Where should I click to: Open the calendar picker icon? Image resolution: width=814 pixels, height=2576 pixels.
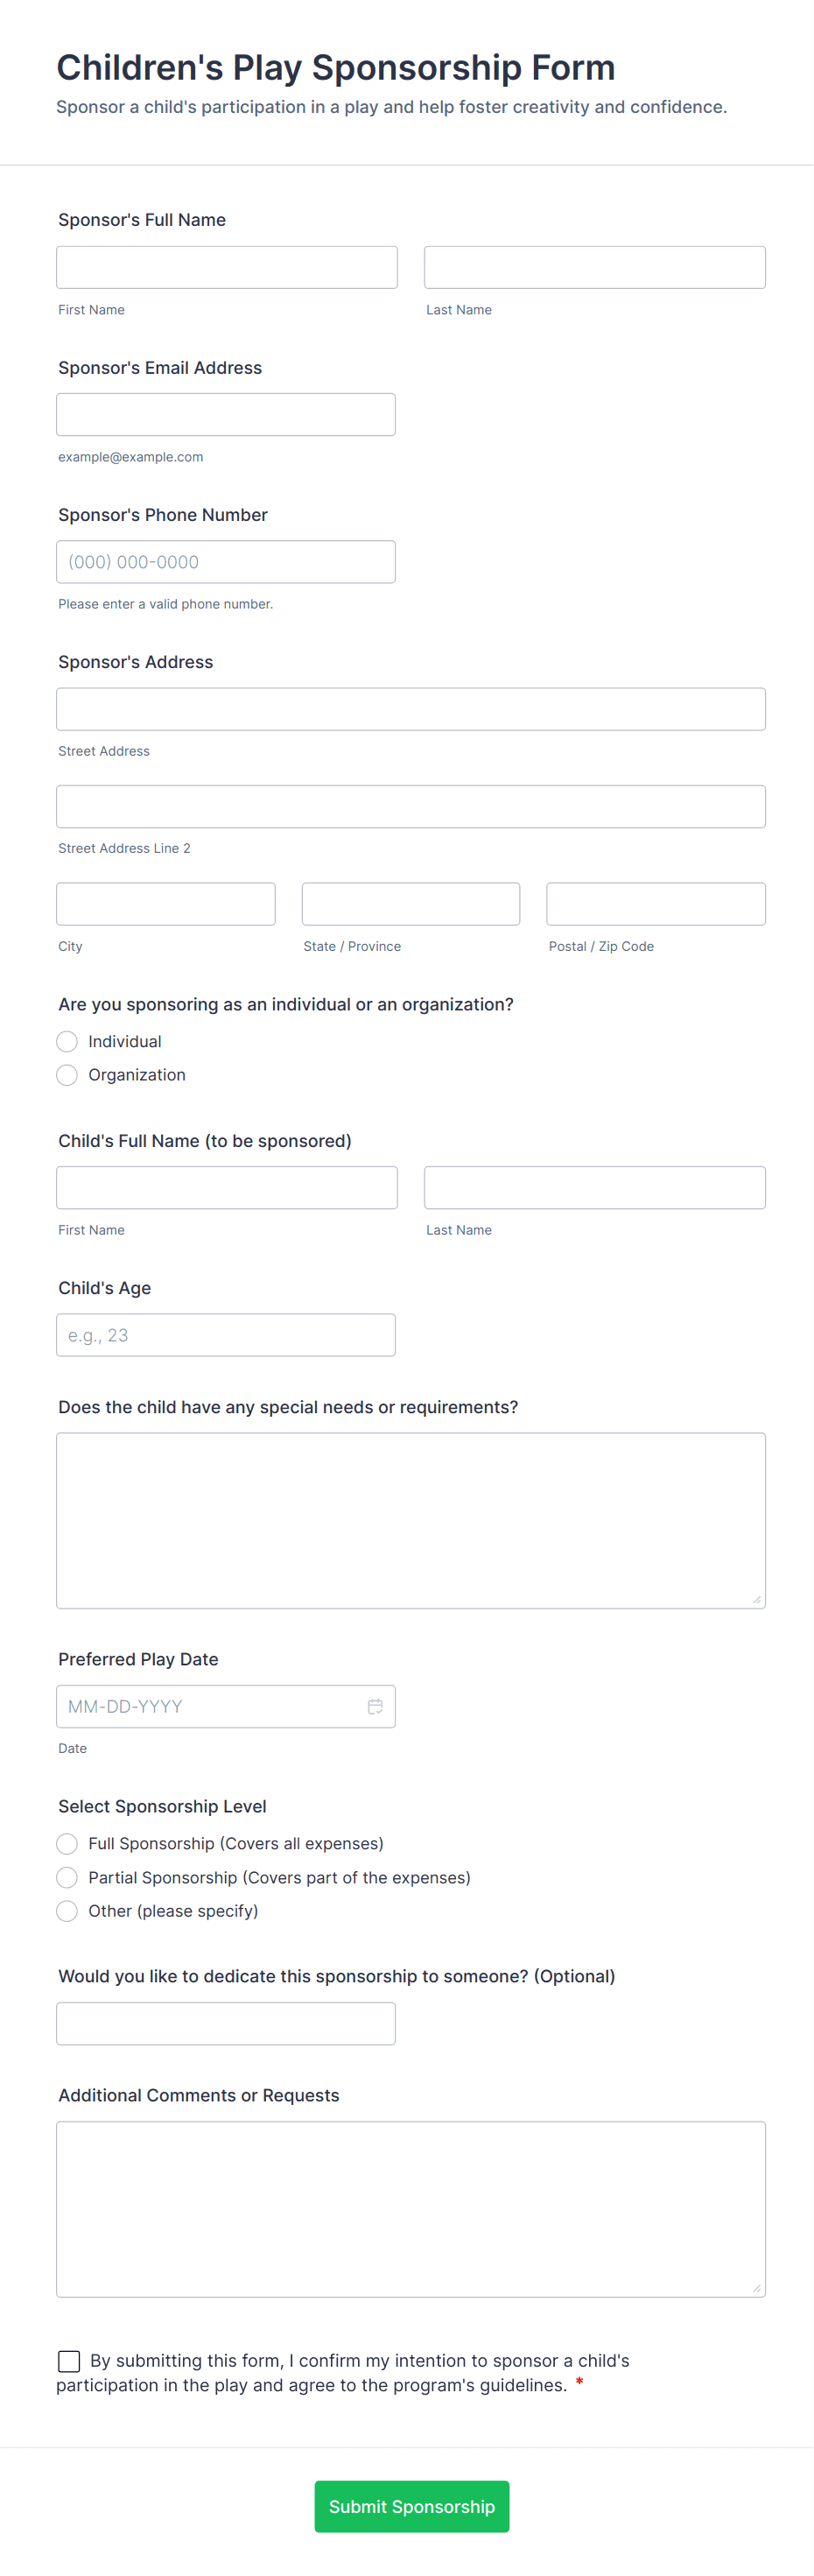(x=375, y=1706)
